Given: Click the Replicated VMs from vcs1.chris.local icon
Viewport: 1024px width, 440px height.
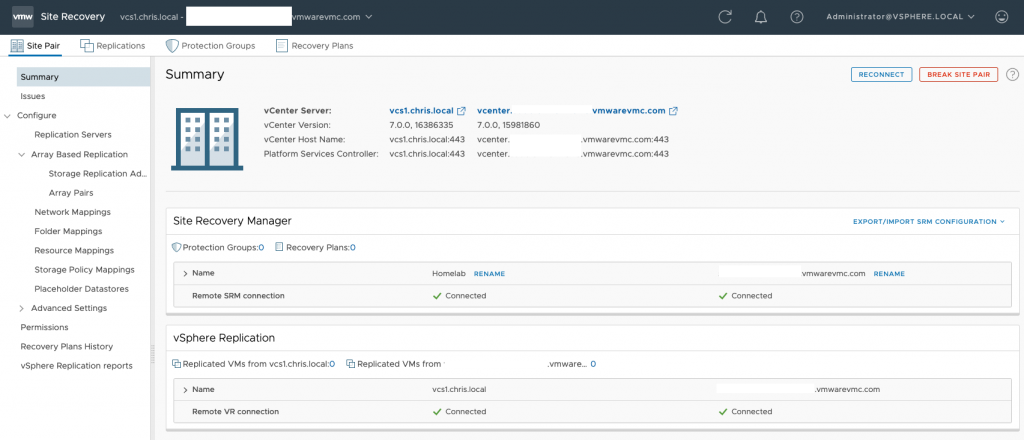Looking at the screenshot, I should 176,364.
